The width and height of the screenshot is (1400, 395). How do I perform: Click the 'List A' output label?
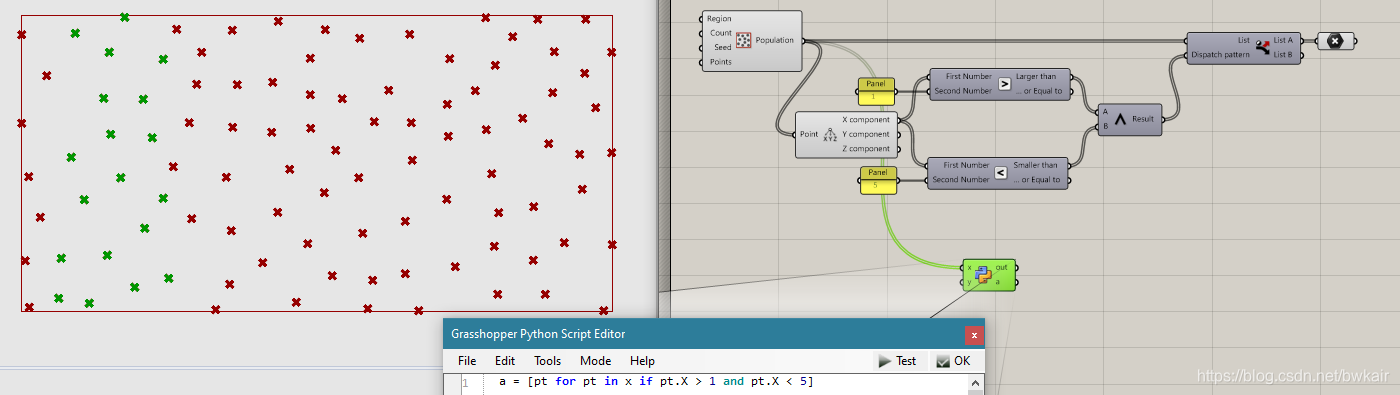point(1284,41)
